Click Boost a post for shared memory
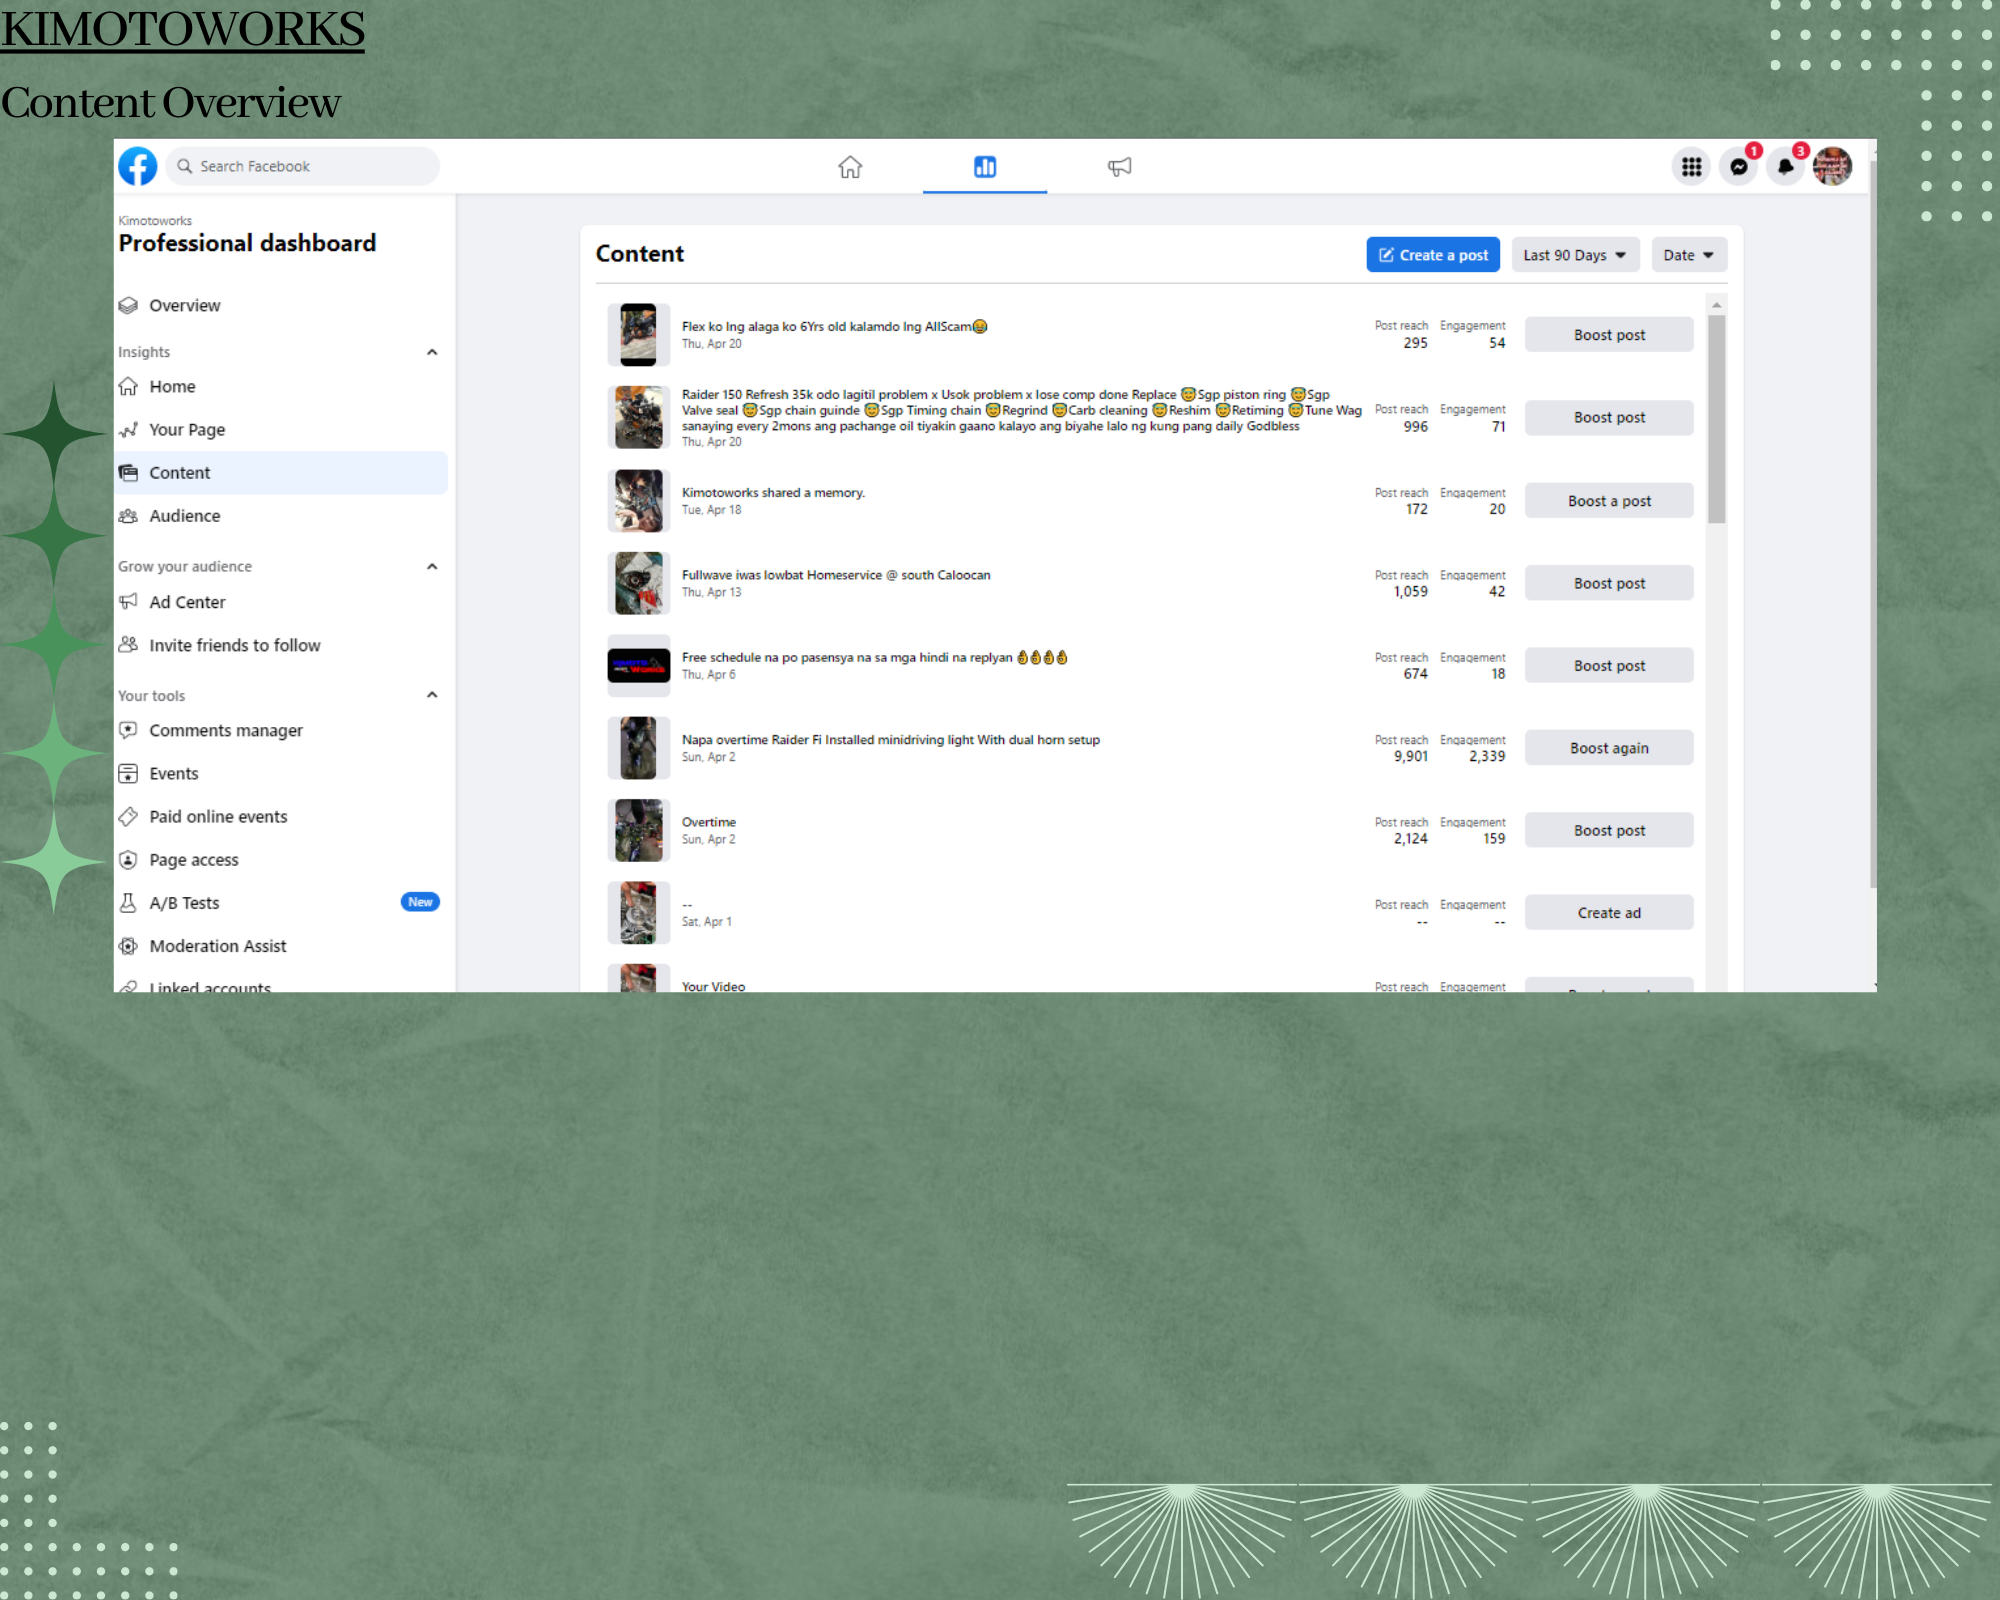The image size is (2000, 1600). coord(1609,501)
